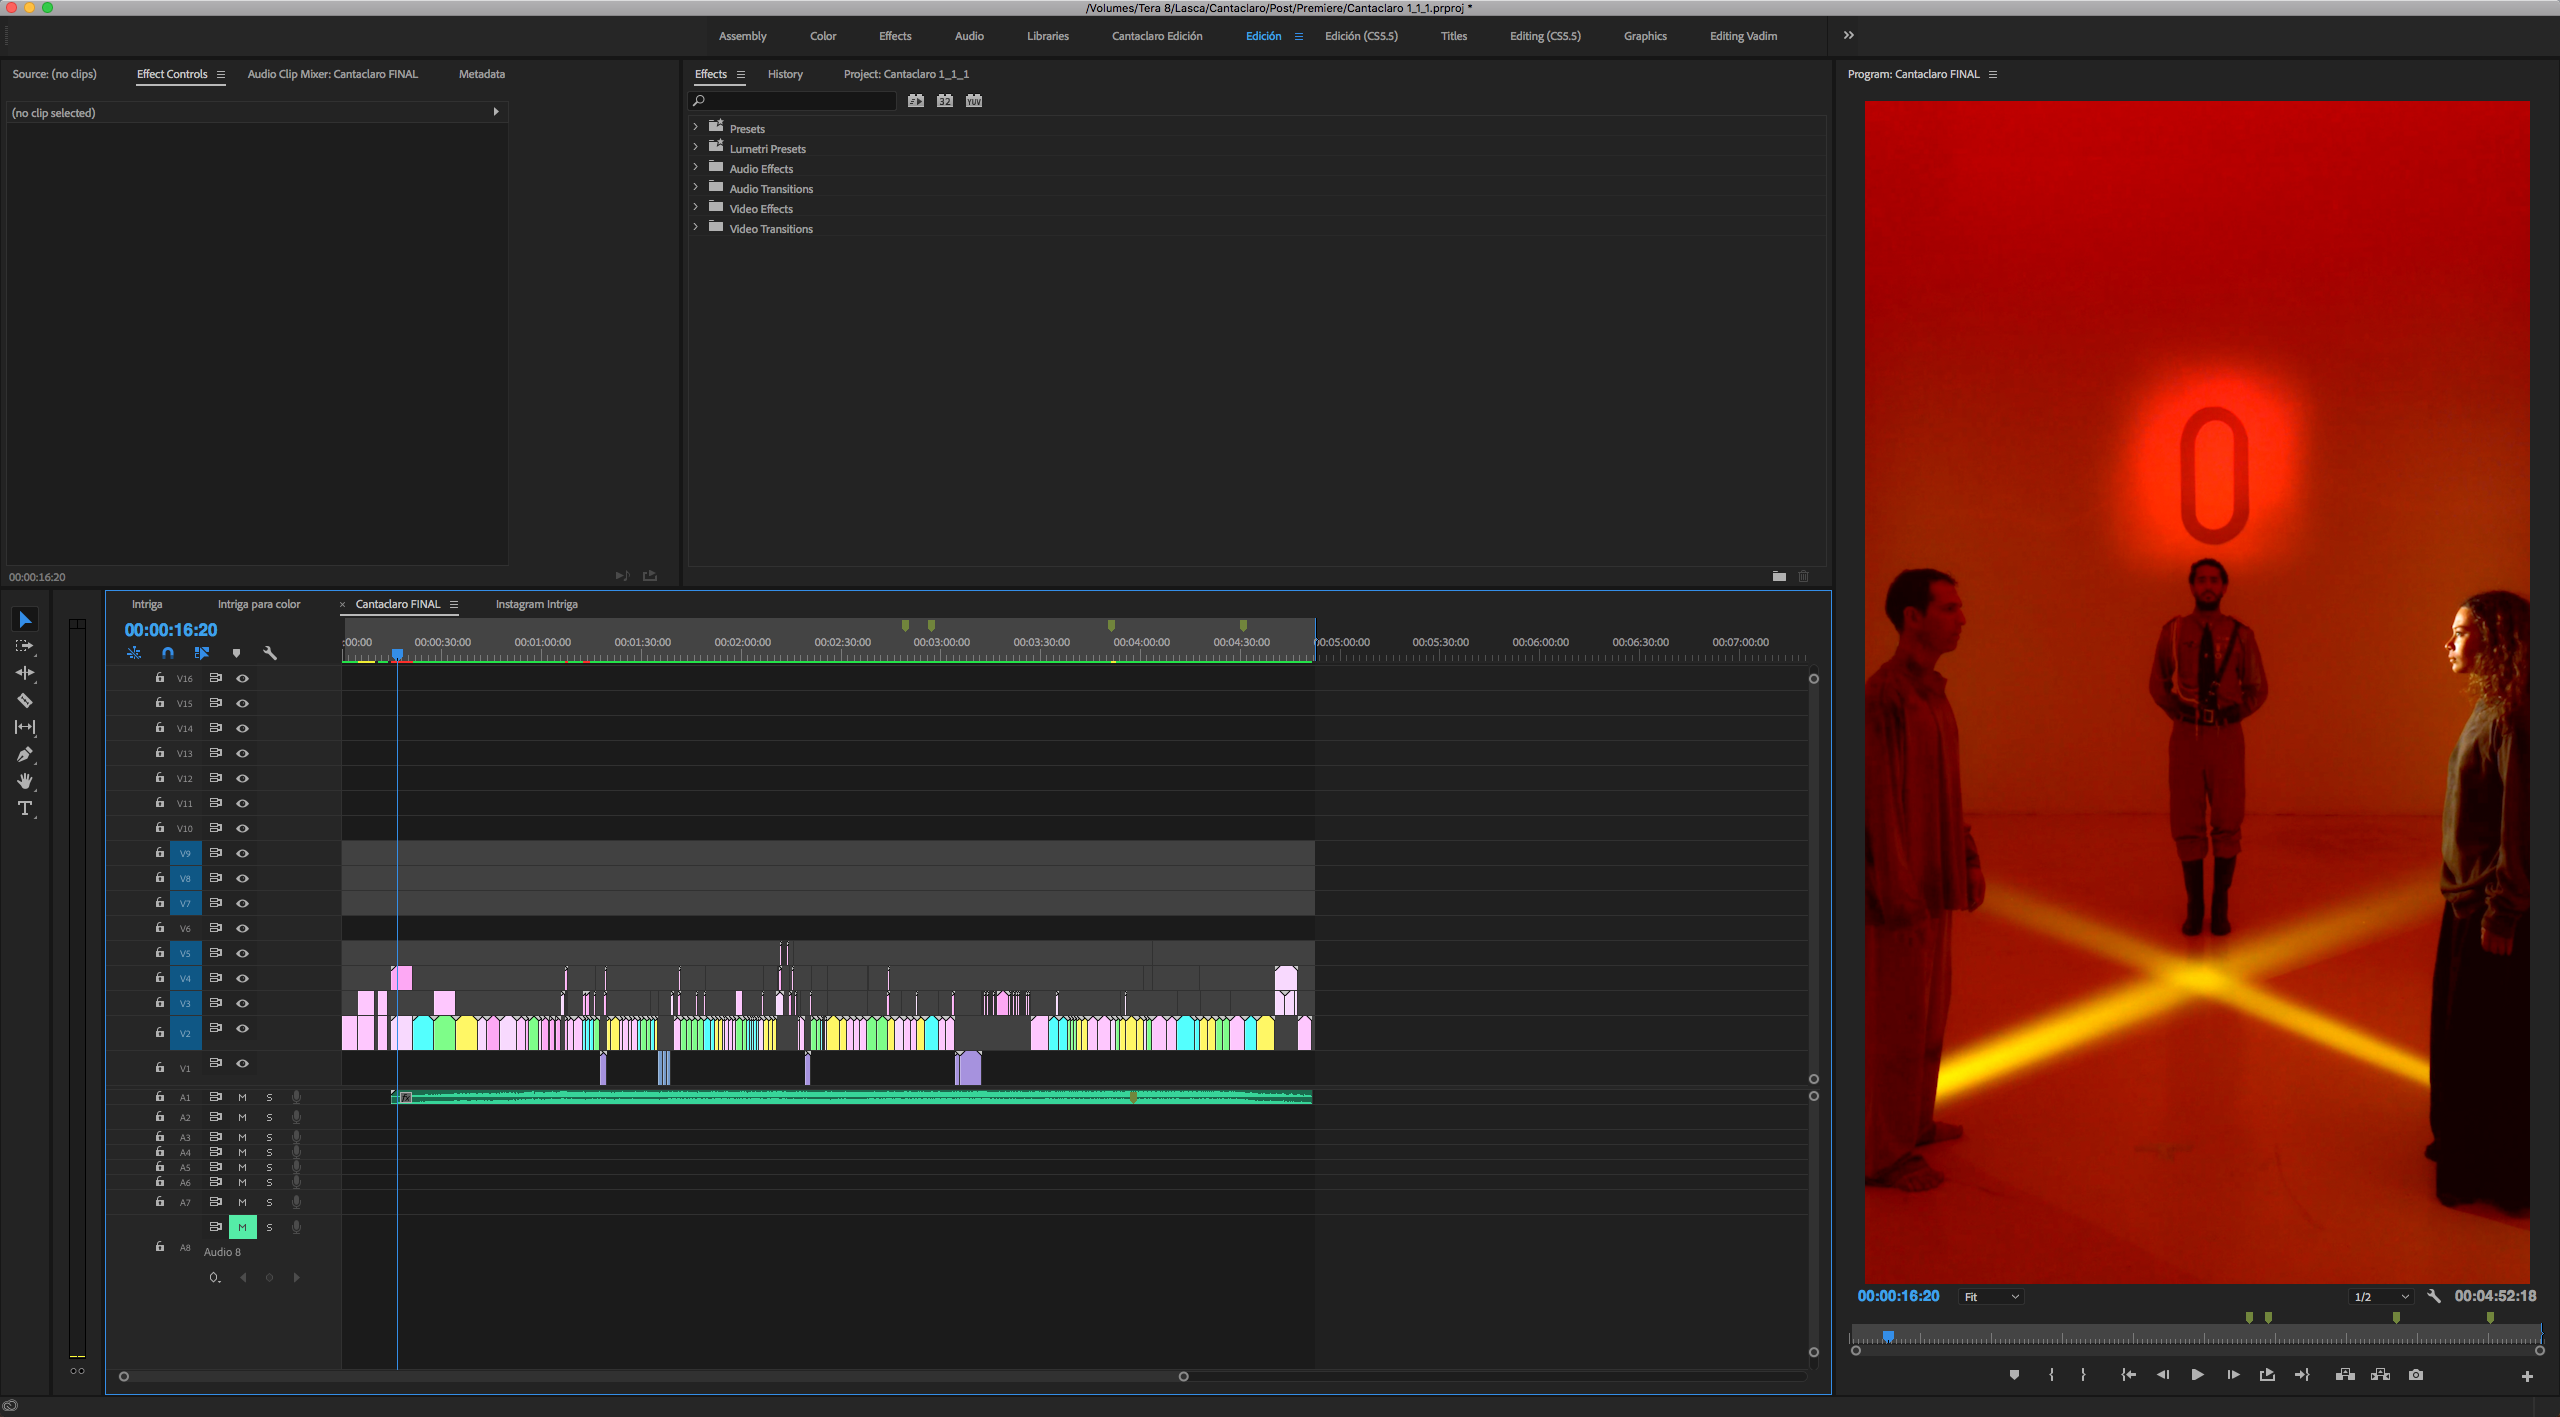The height and width of the screenshot is (1417, 2560).
Task: Toggle V16 track output eye
Action: pyautogui.click(x=242, y=678)
